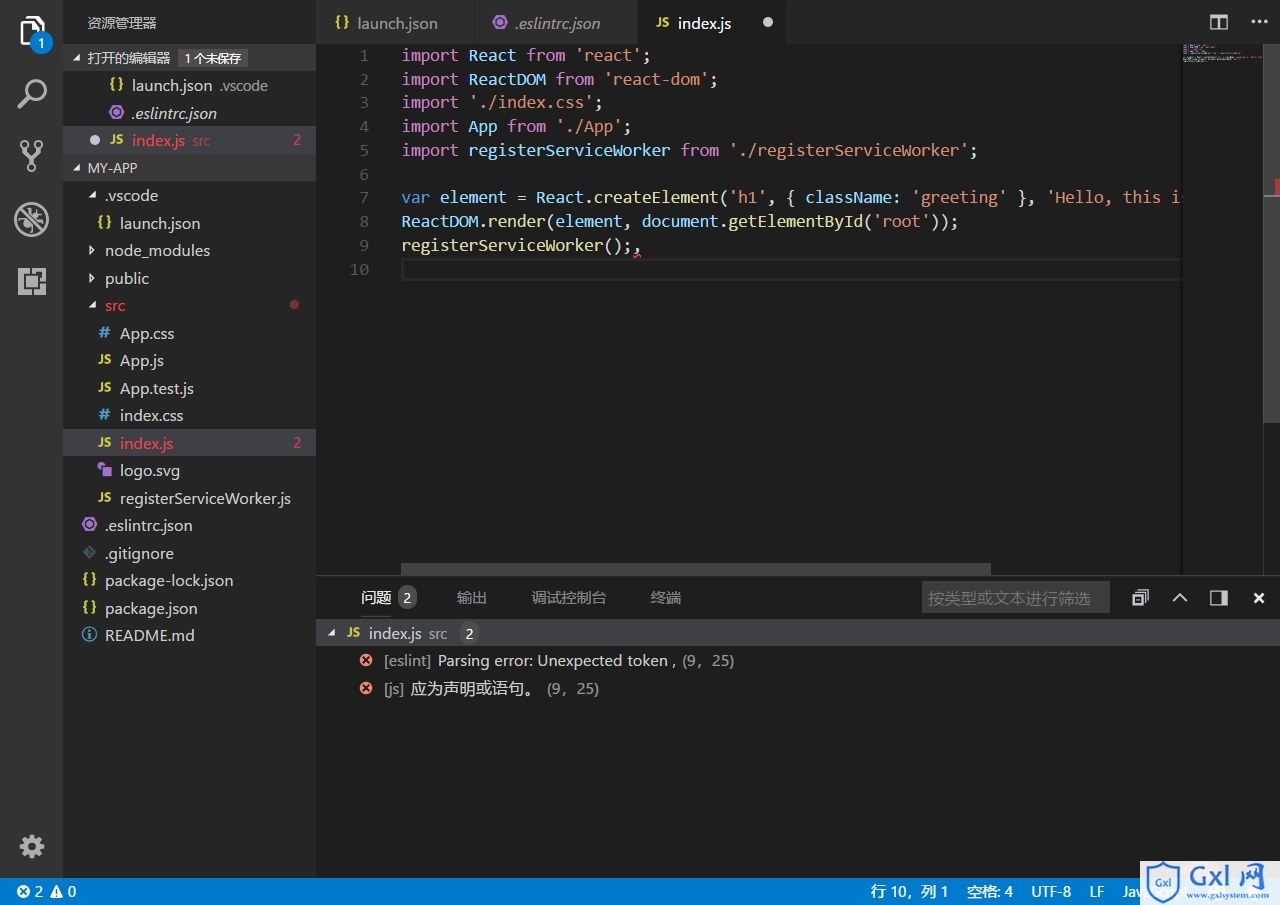Screen dimensions: 1280x905
Task: Select index.js in open editors list
Action: pos(189,141)
